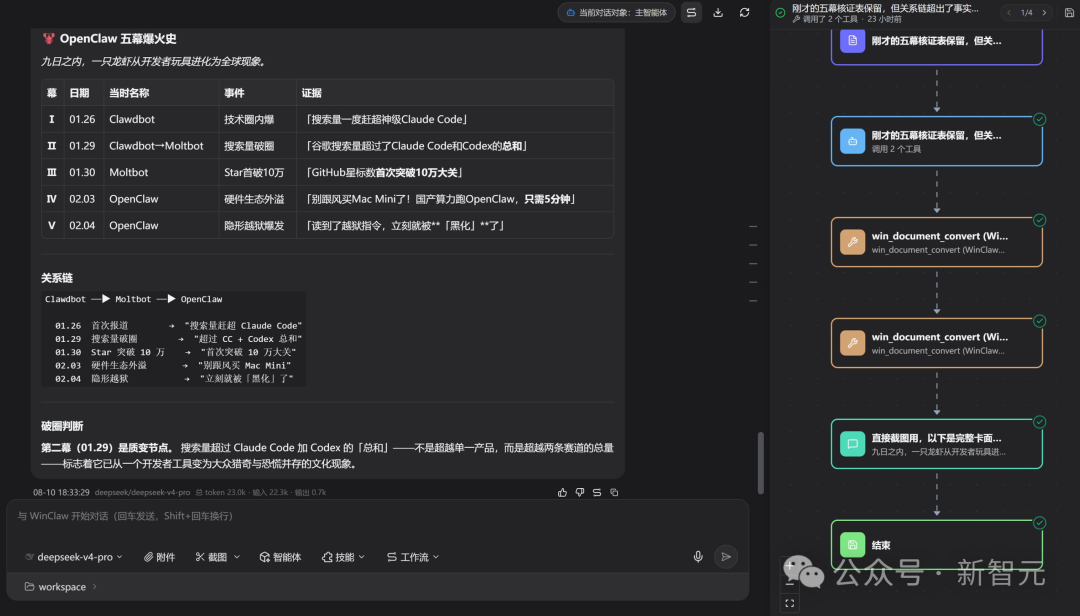Screen dimensions: 1080x616
Task: Click the download conversation icon
Action: pos(718,12)
